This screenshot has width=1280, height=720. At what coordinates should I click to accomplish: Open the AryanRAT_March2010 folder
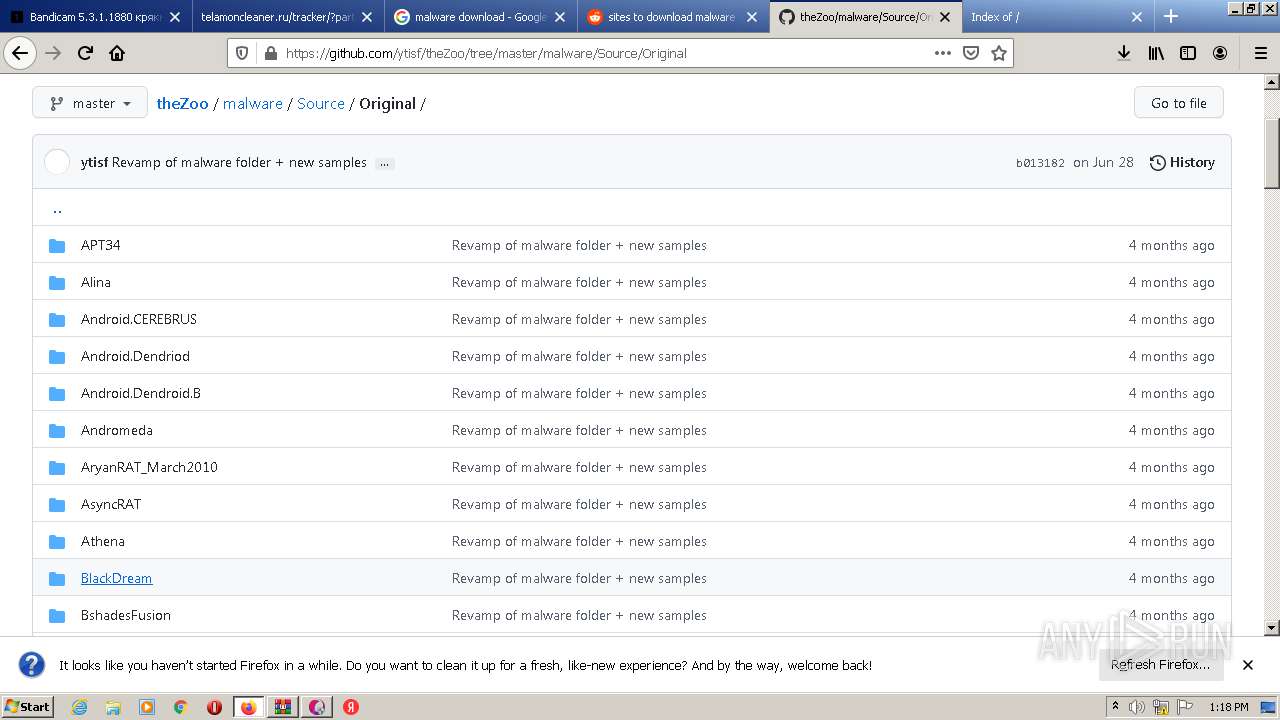(149, 467)
